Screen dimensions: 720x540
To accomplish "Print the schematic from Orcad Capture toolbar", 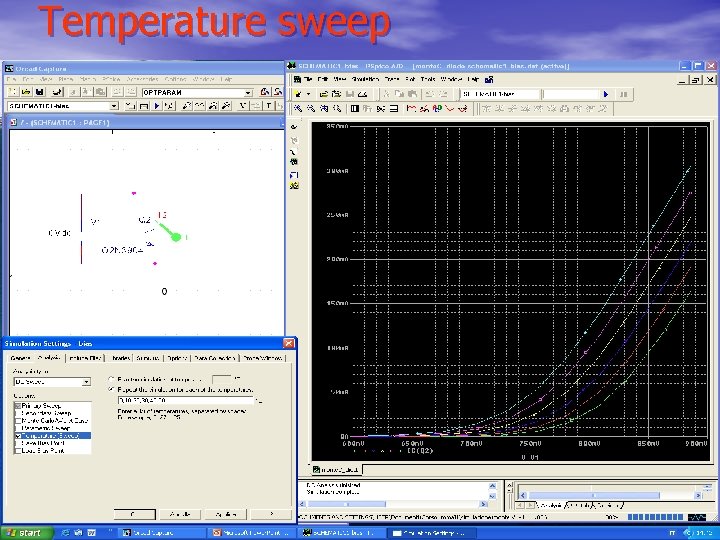I will coord(58,92).
